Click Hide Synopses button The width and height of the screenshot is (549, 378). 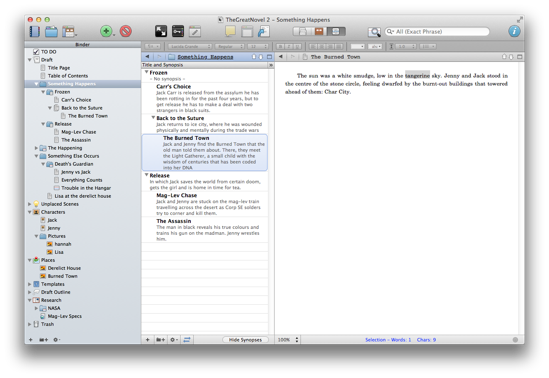click(245, 340)
